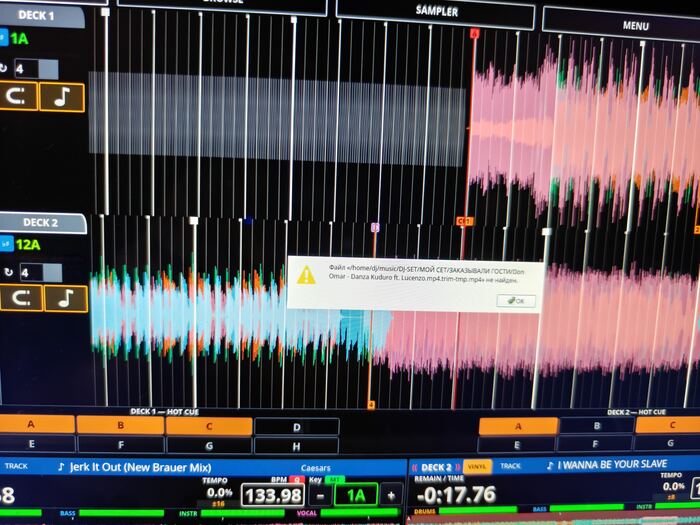Toggle the VINYL mode button on Deck 2

pyautogui.click(x=477, y=467)
